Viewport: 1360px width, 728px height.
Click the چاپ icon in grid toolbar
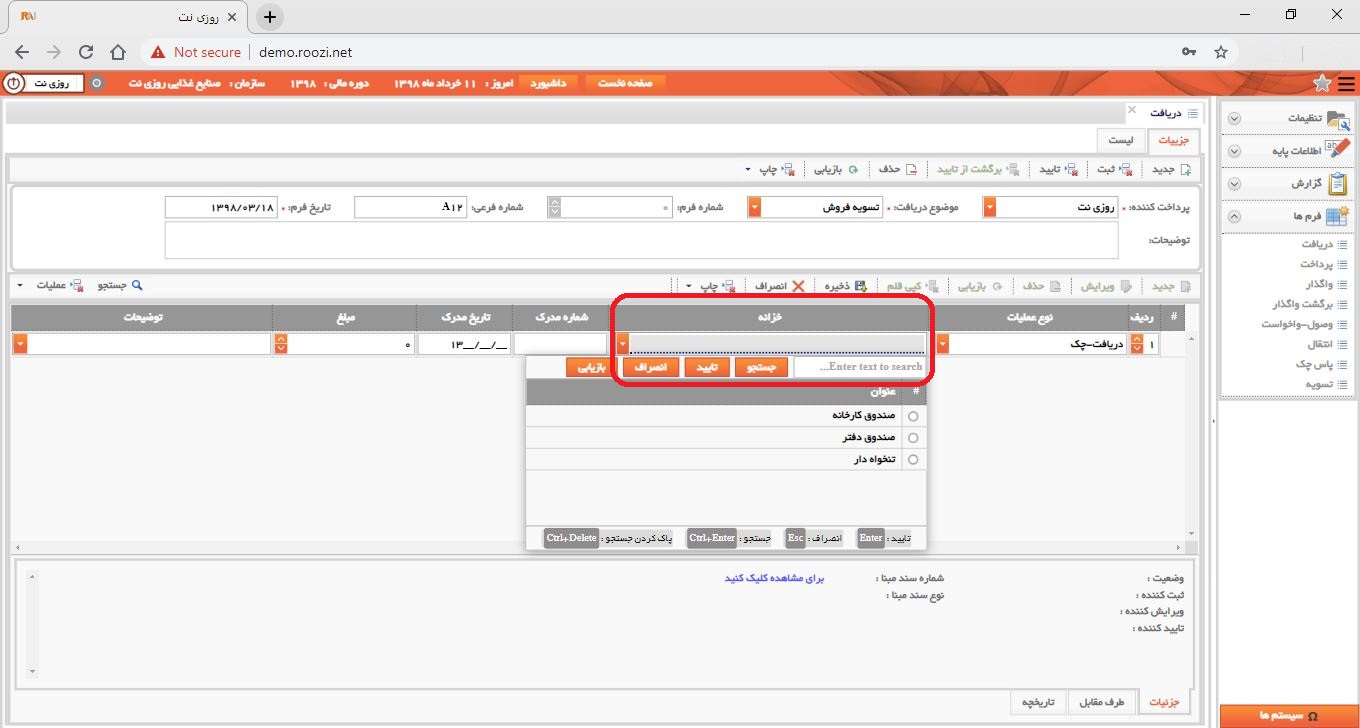[x=728, y=286]
